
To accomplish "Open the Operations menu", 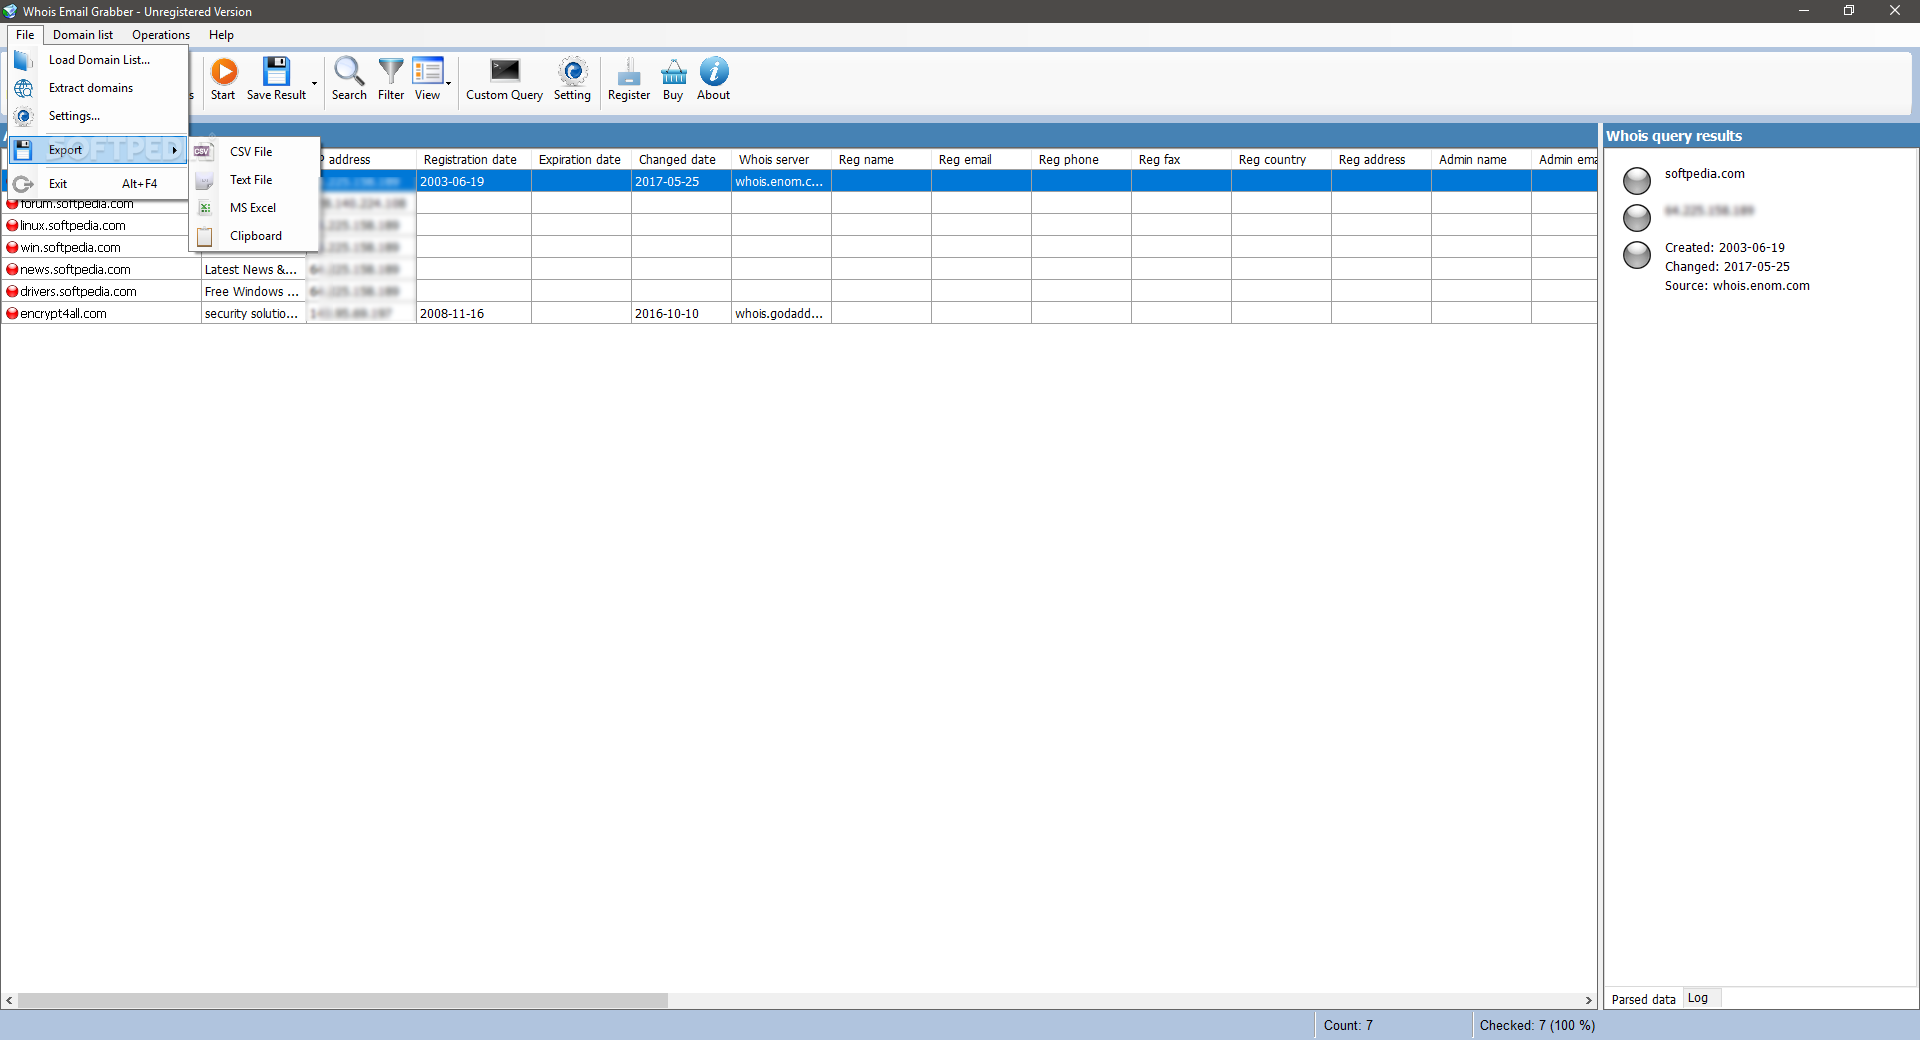I will (x=161, y=35).
